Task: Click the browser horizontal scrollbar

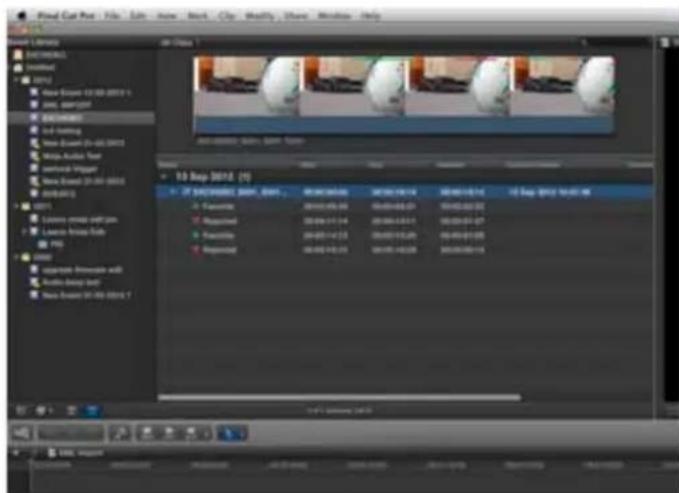Action: point(340,397)
